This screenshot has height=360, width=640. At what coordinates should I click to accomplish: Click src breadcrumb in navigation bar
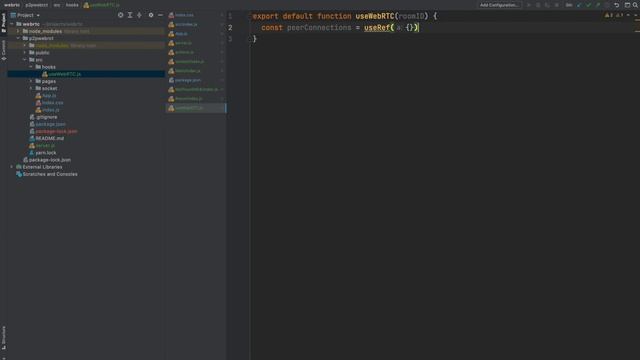57,5
